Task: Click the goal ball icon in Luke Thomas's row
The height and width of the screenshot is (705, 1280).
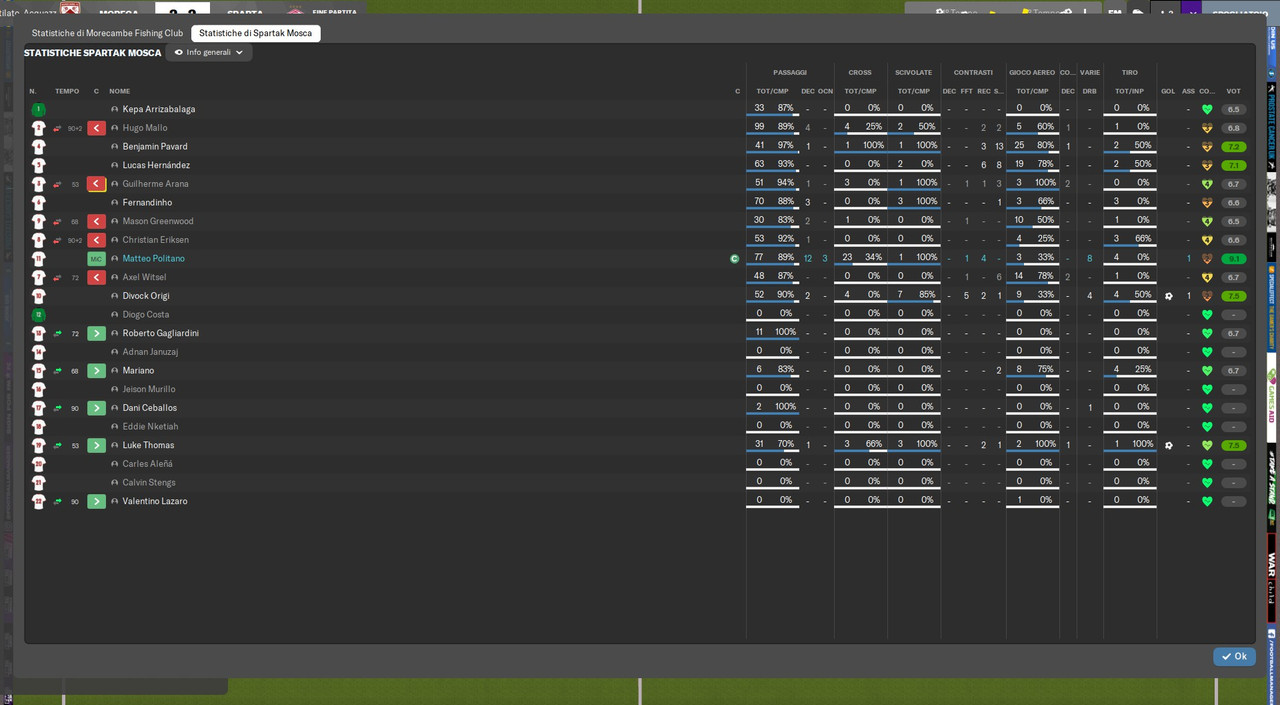Action: point(1168,445)
